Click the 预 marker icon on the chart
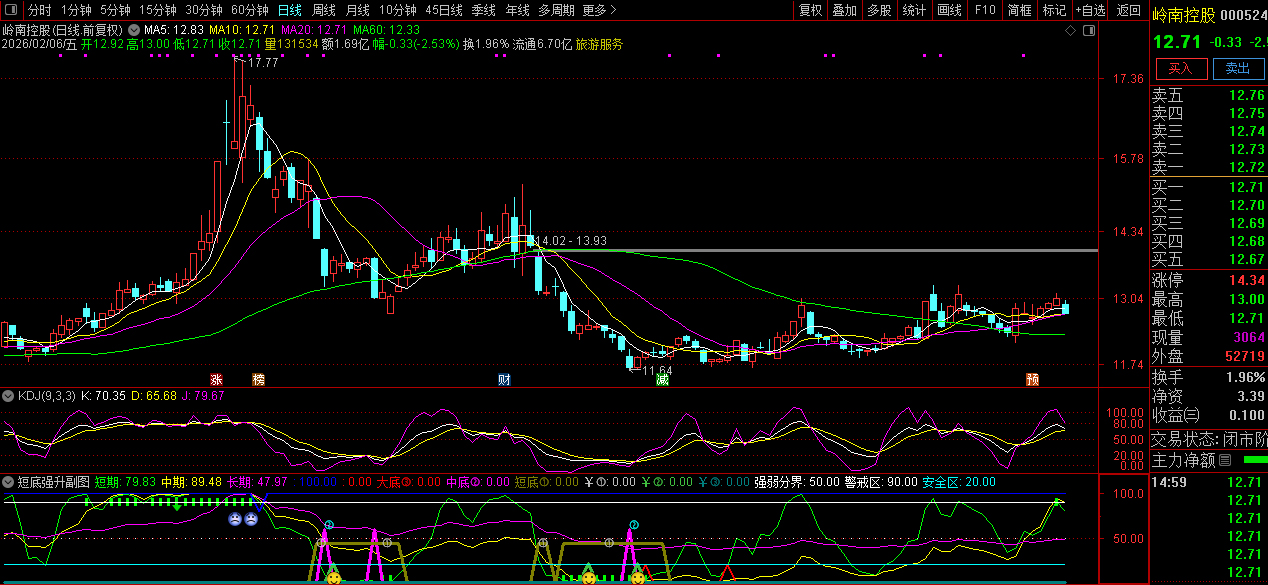The width and height of the screenshot is (1268, 585). (1032, 380)
